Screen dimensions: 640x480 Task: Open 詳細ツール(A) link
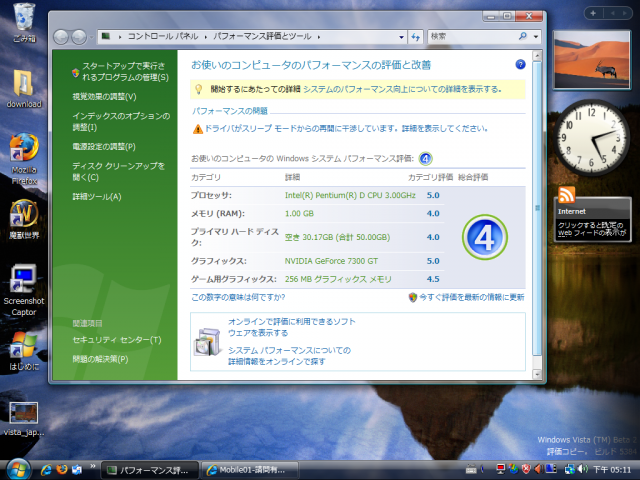click(x=97, y=197)
